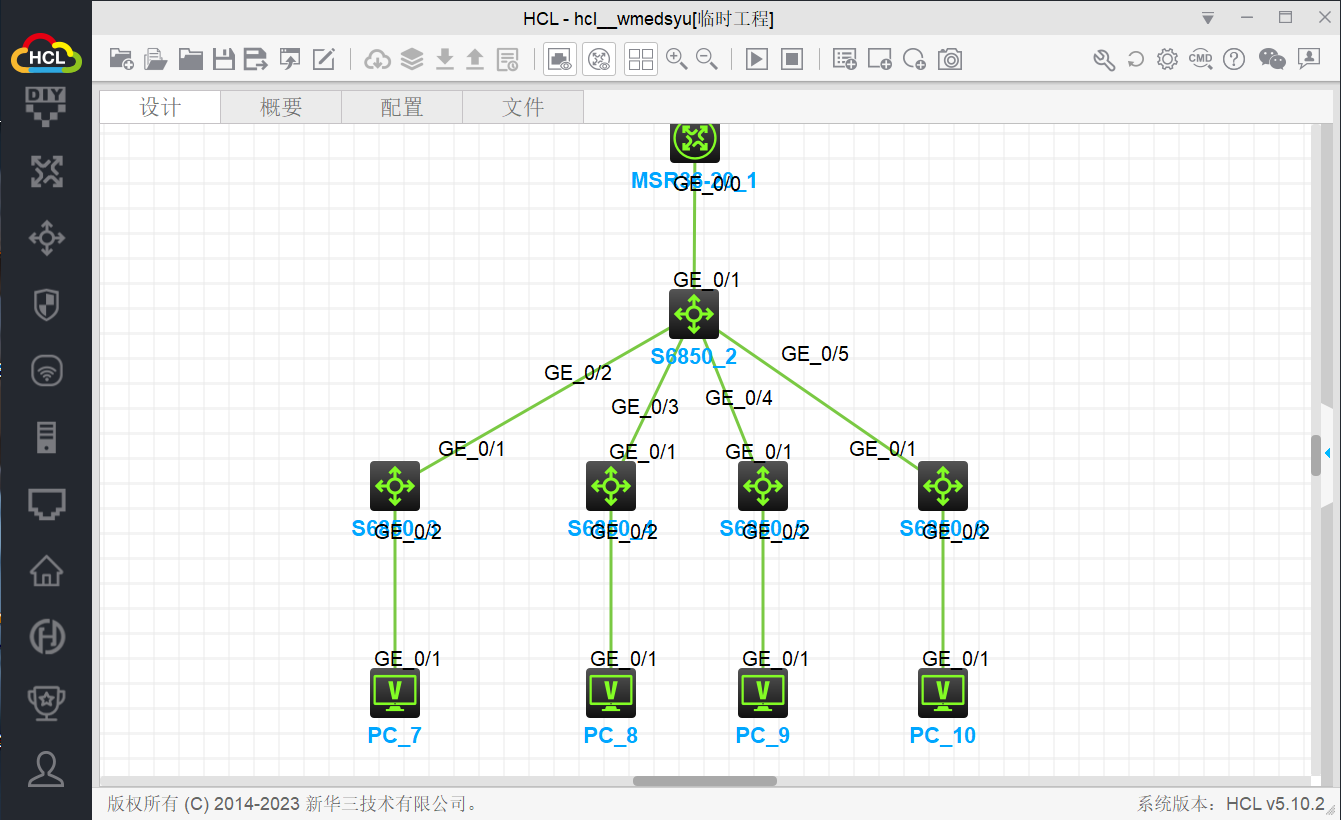The height and width of the screenshot is (820, 1341).
Task: Select the PC_8 host device
Action: click(611, 693)
